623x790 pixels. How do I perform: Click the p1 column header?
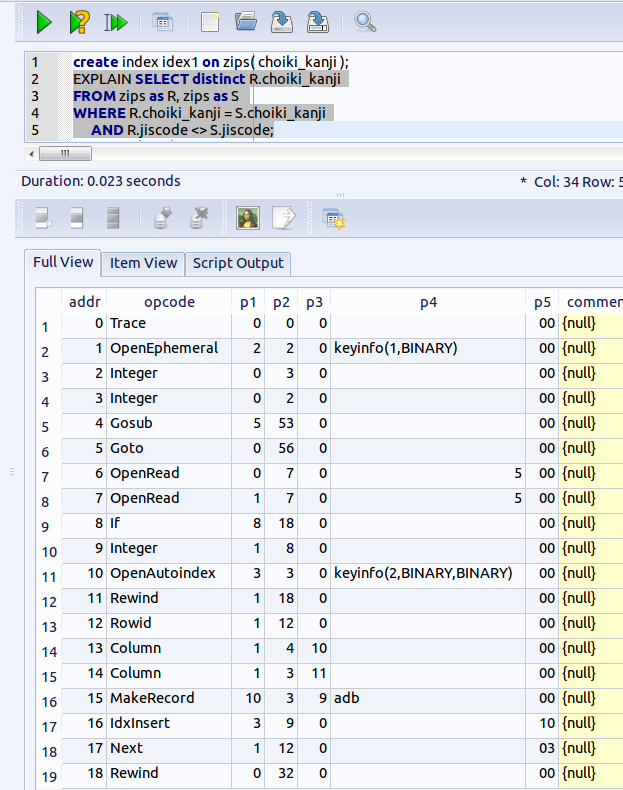[248, 302]
